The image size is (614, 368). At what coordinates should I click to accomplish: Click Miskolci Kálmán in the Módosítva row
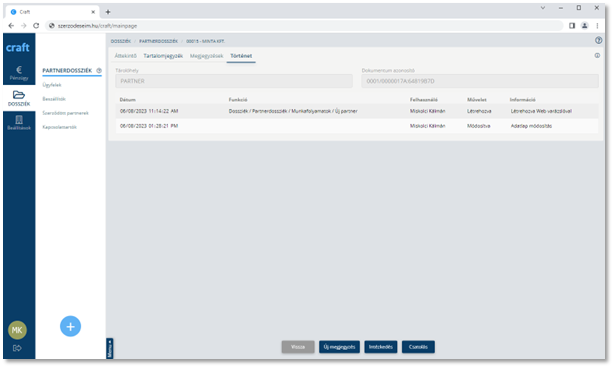(427, 126)
